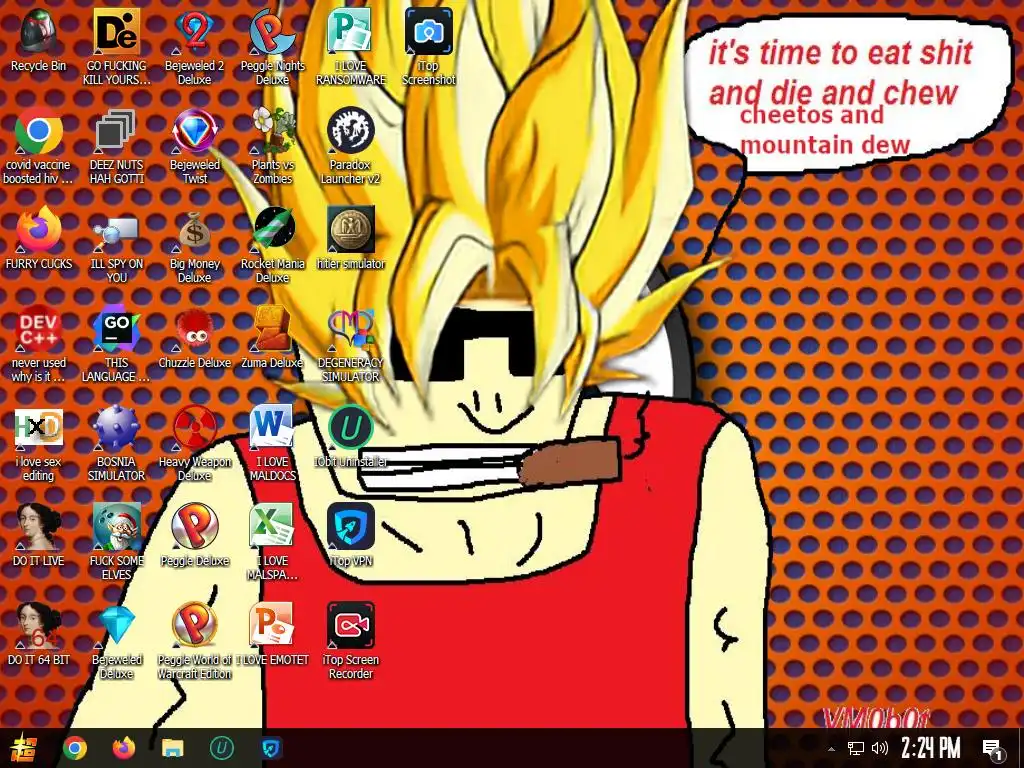Open the notification center icon
1024x768 pixels.
pyautogui.click(x=993, y=749)
